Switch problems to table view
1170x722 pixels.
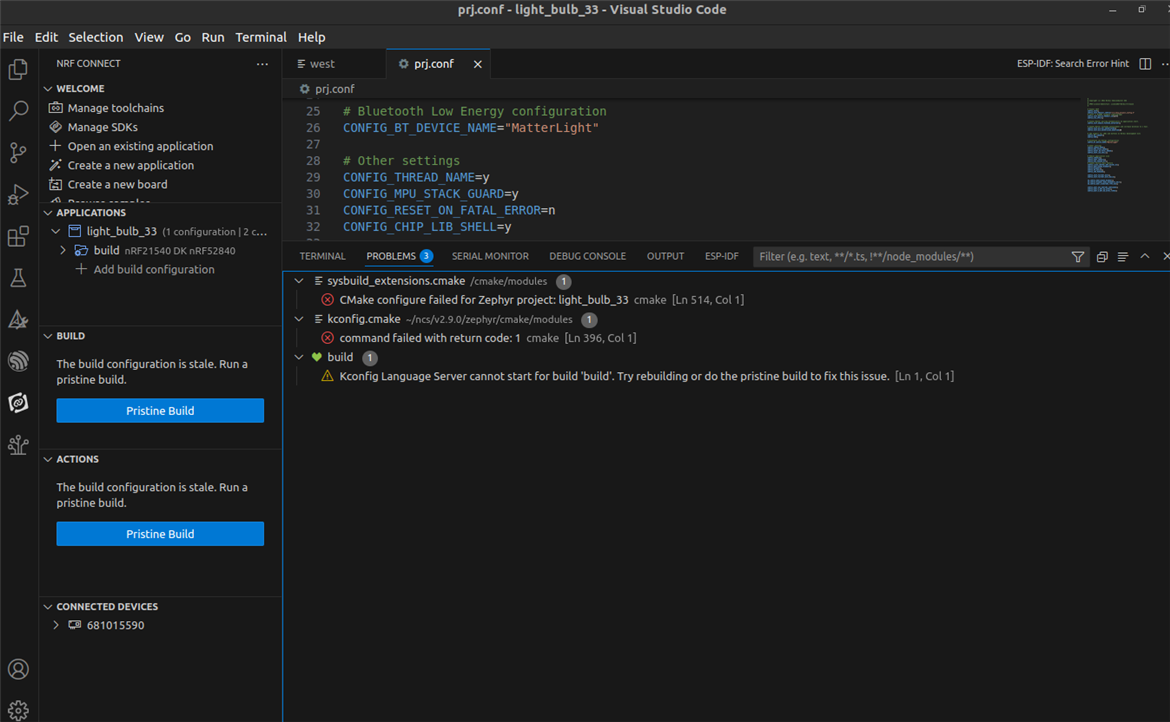[x=1123, y=257]
